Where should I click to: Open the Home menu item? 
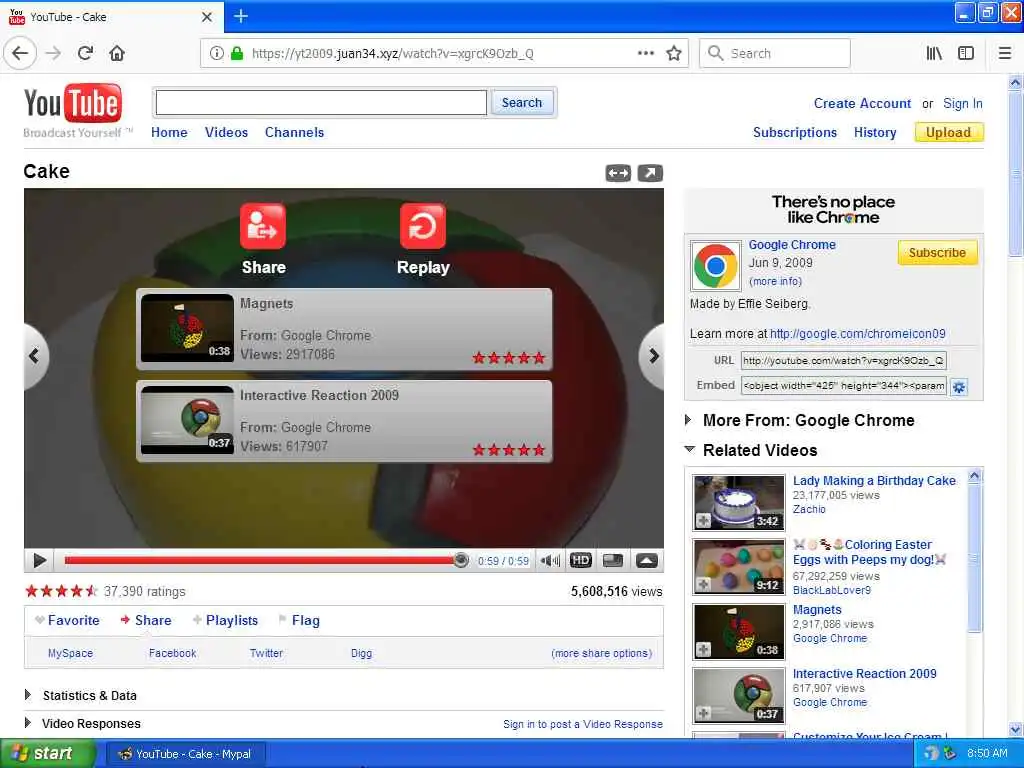coord(169,132)
